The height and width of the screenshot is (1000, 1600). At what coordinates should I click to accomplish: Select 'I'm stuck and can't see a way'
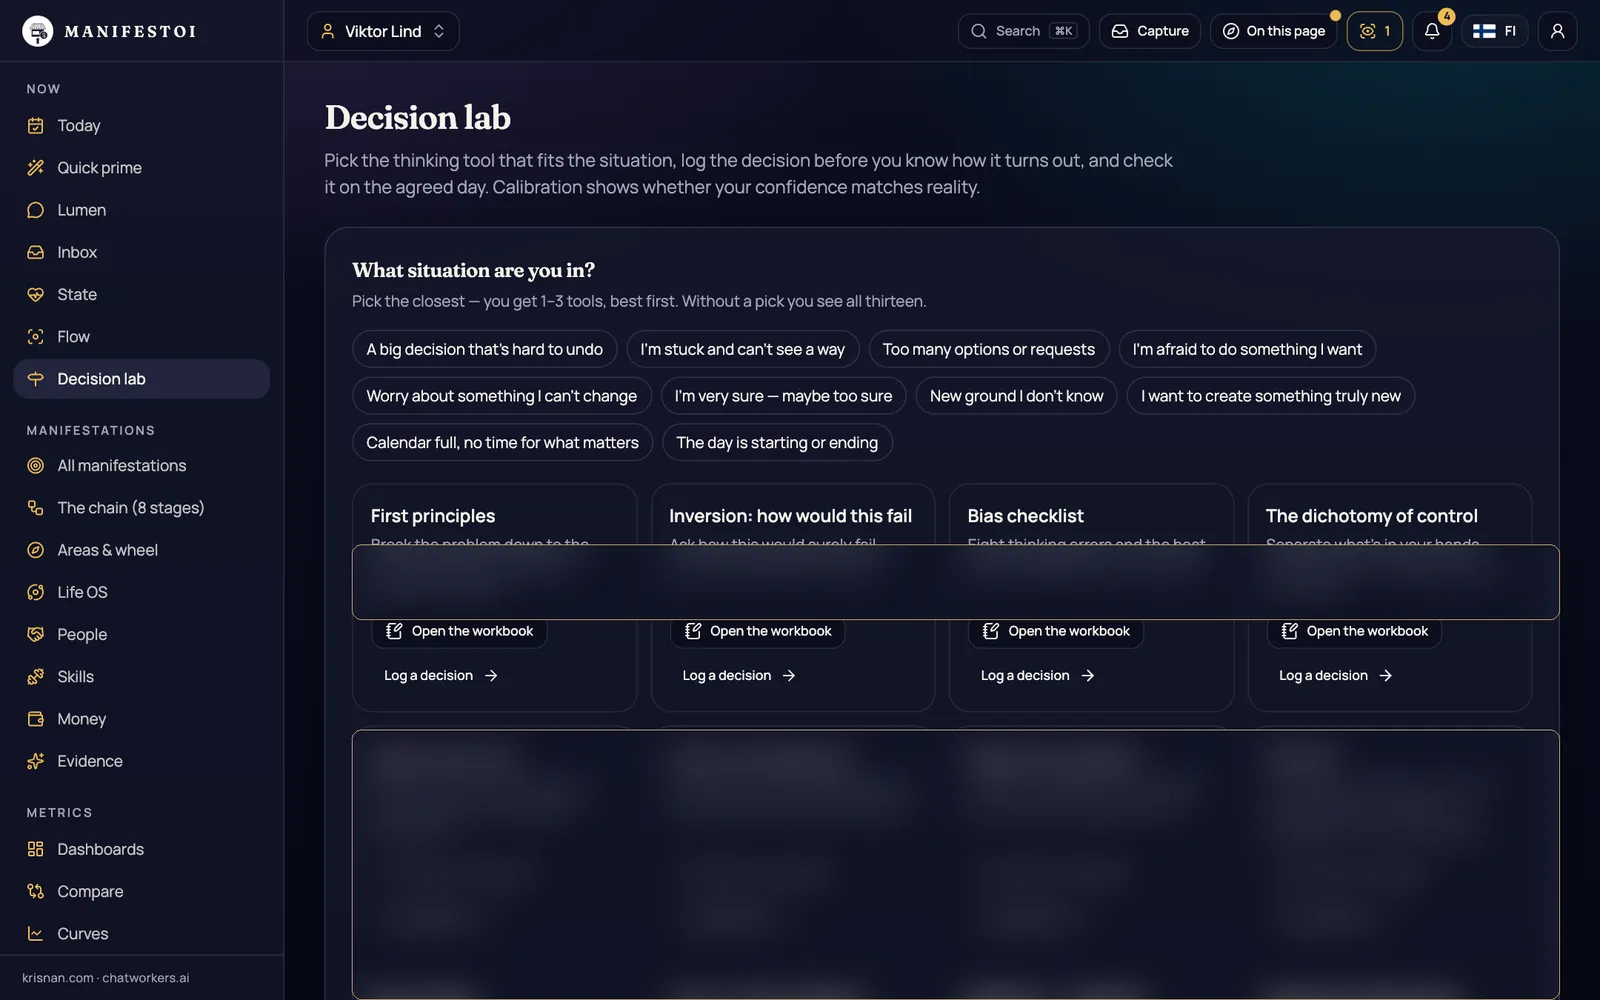(x=743, y=349)
